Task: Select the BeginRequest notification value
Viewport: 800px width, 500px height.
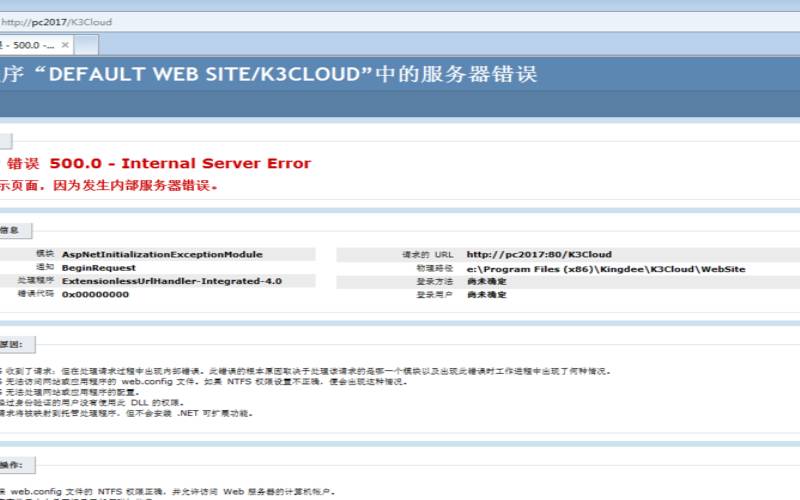Action: point(99,268)
